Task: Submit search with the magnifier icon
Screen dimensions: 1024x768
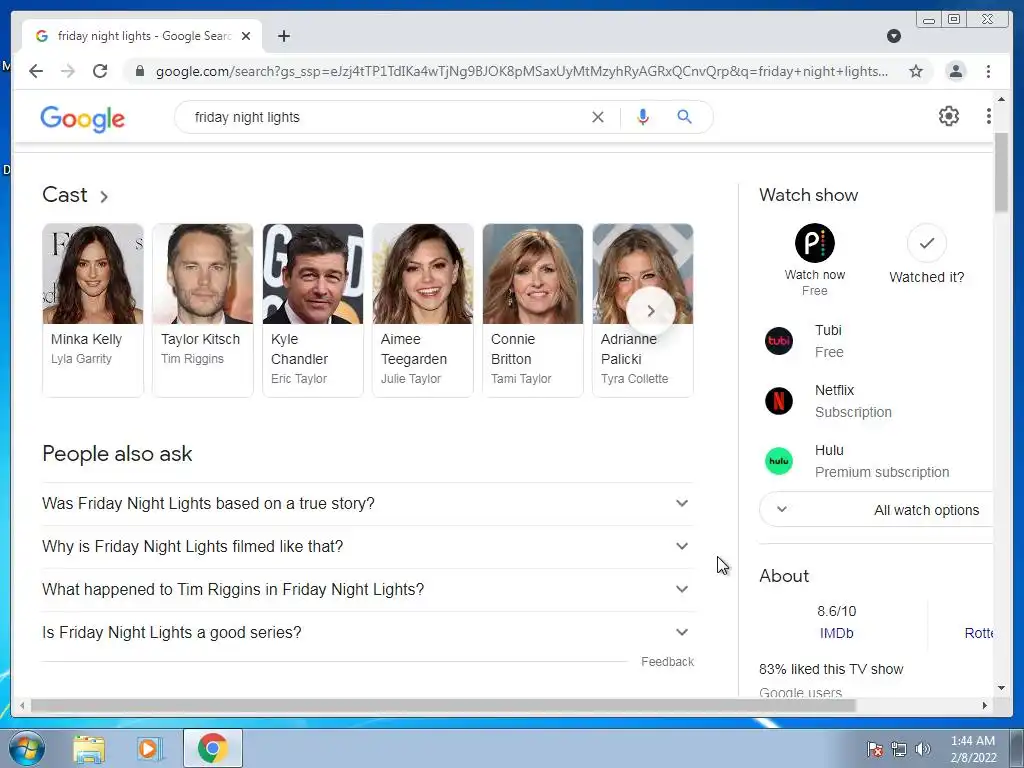Action: 684,117
